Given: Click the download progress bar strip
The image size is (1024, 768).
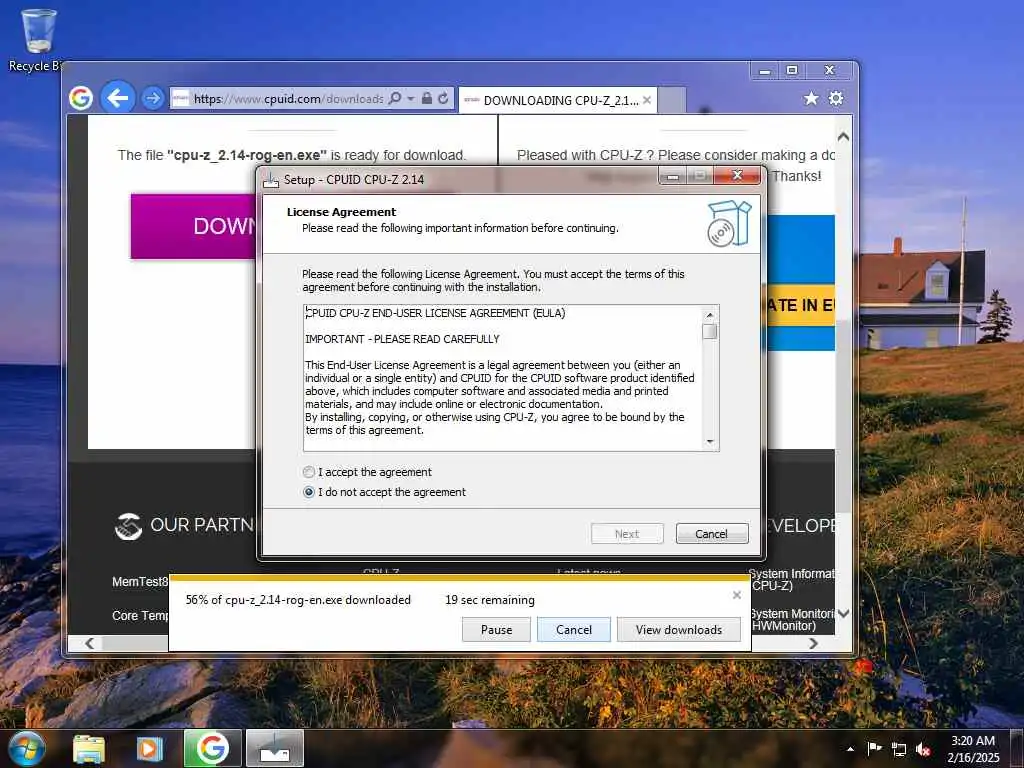Looking at the screenshot, I should click(x=459, y=578).
